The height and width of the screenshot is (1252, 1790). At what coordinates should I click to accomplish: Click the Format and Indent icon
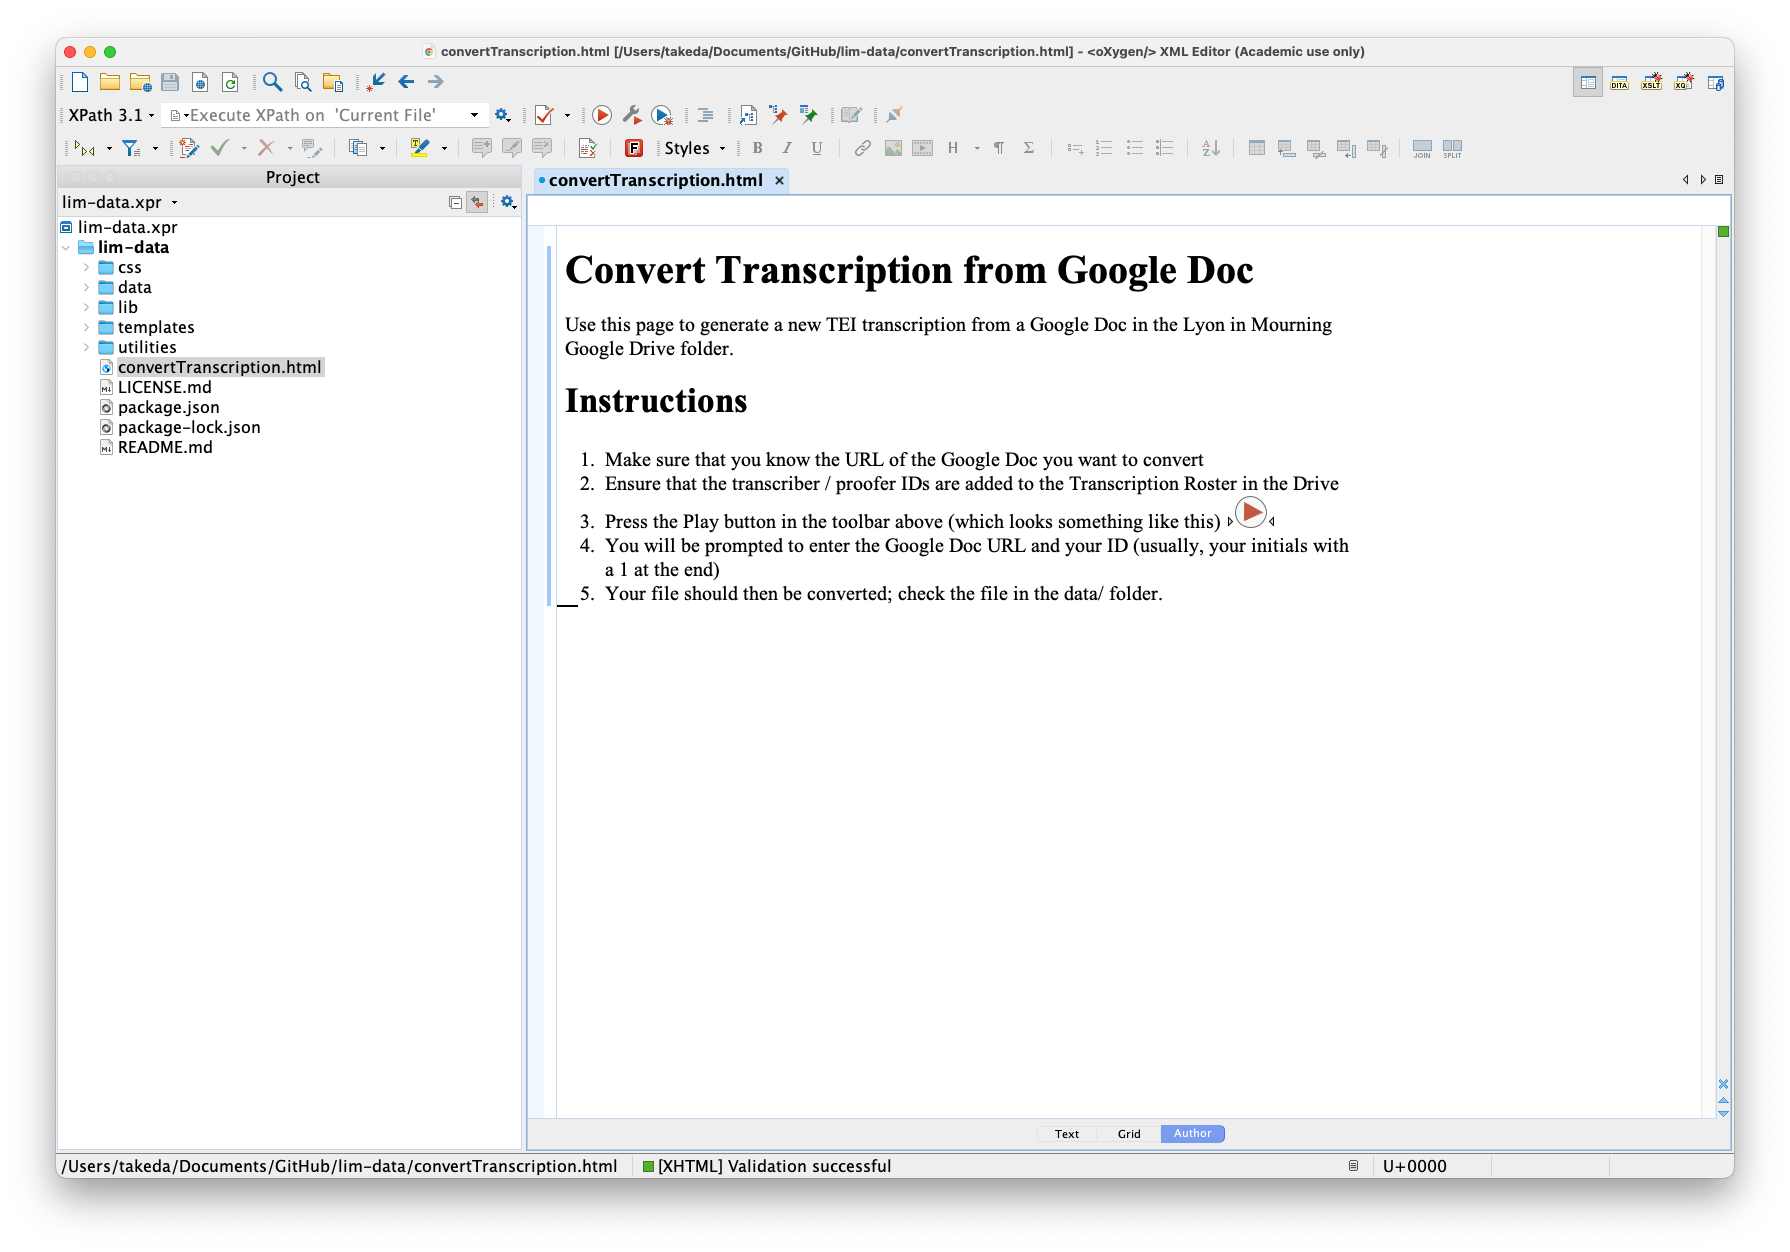(704, 115)
